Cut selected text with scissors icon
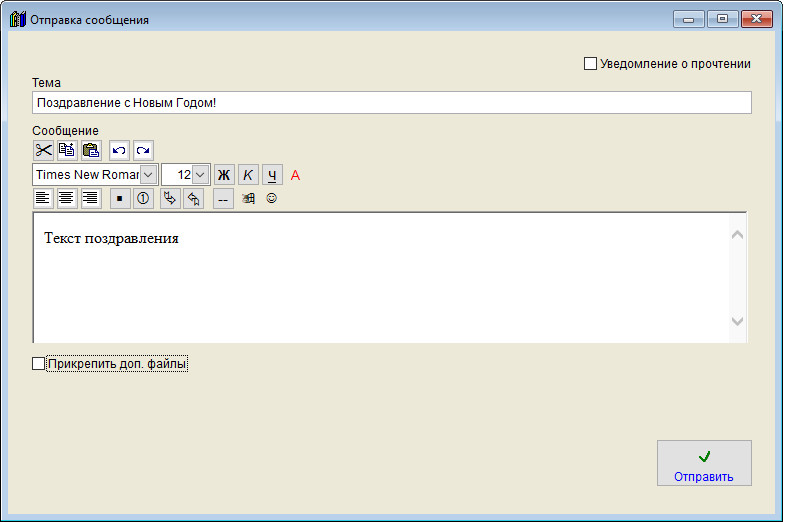 (x=44, y=150)
